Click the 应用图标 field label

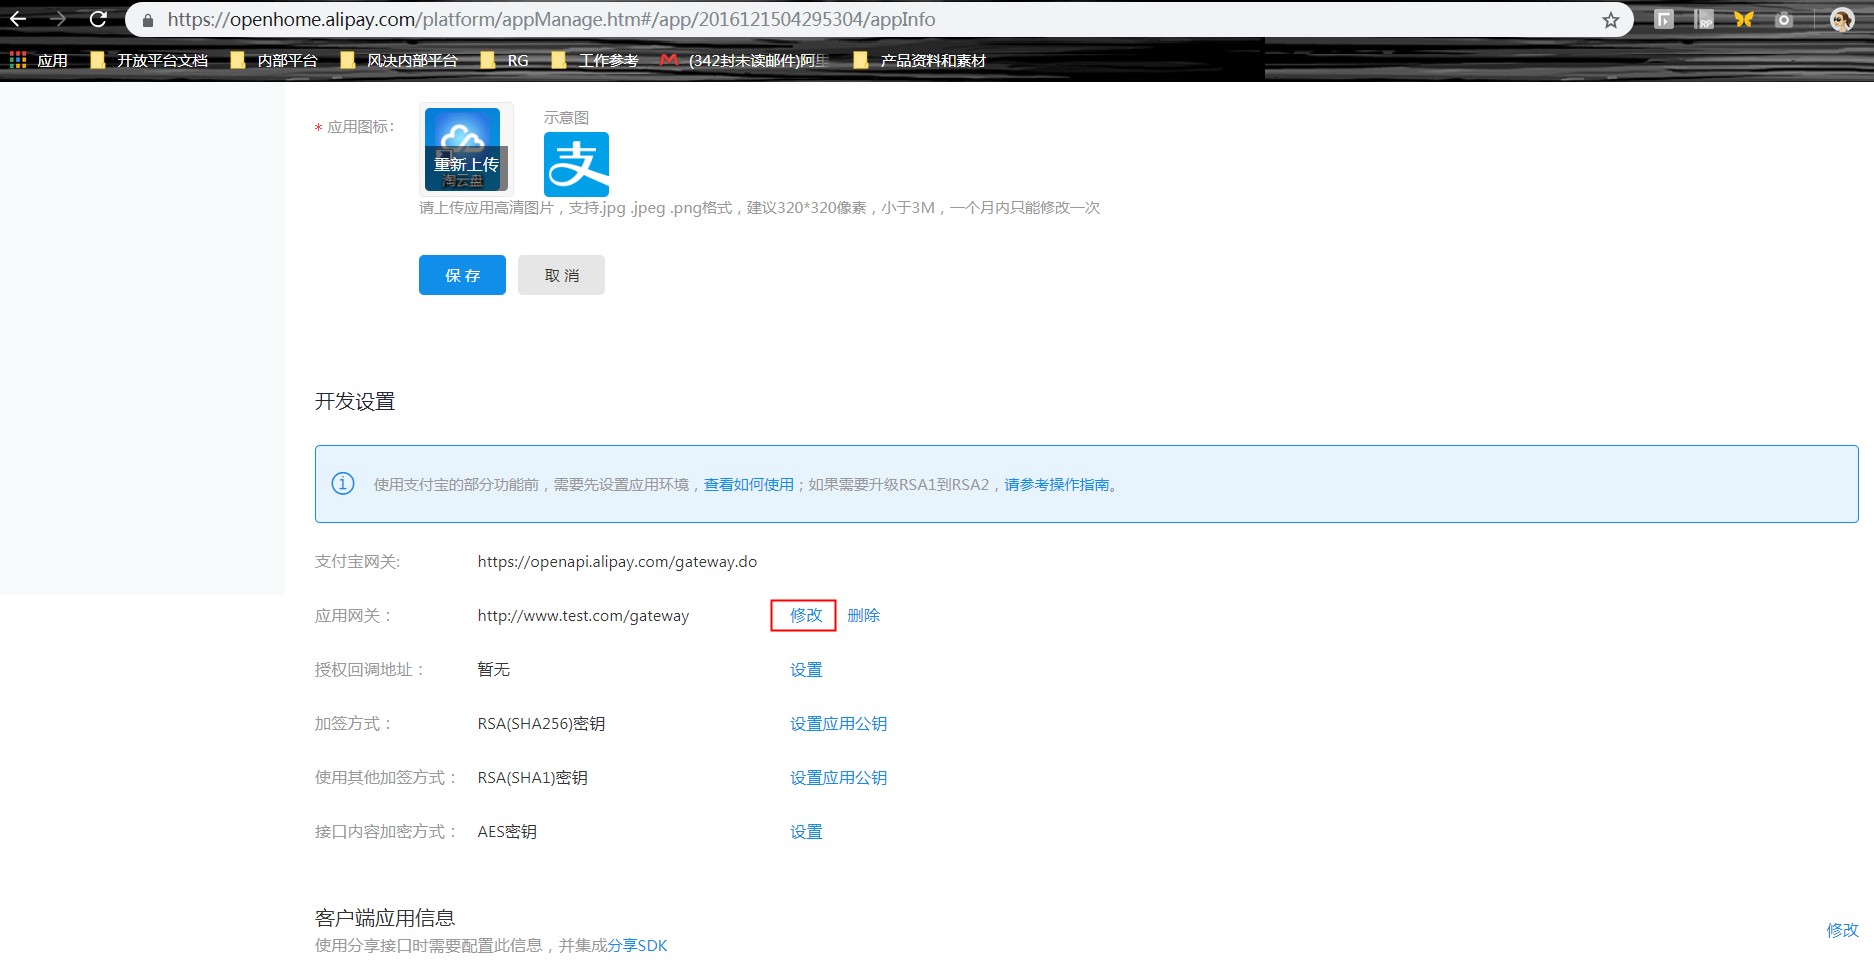[x=360, y=127]
